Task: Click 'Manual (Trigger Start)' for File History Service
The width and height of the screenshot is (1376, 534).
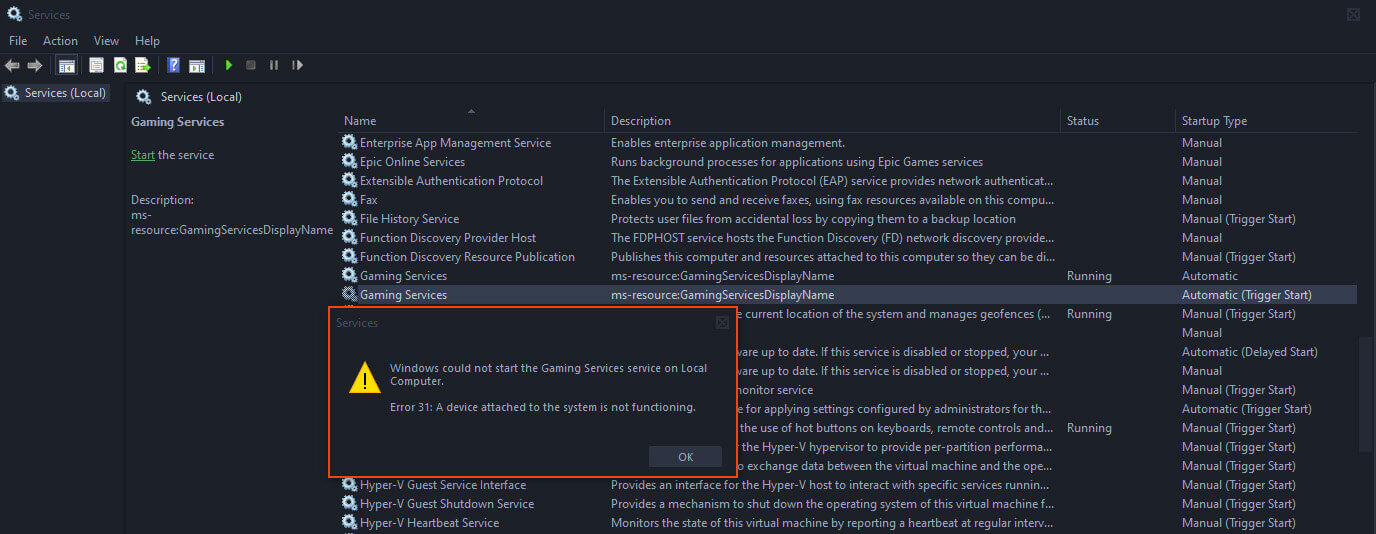Action: point(1238,219)
